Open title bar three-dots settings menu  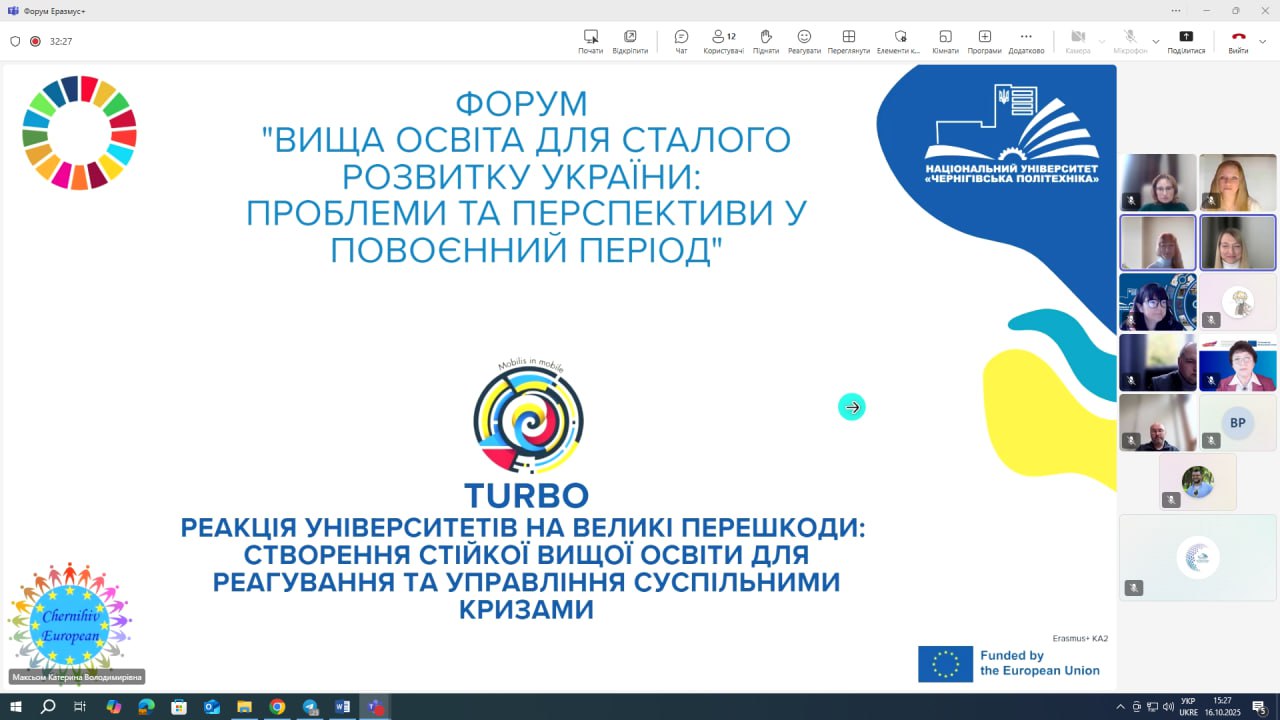click(1176, 10)
